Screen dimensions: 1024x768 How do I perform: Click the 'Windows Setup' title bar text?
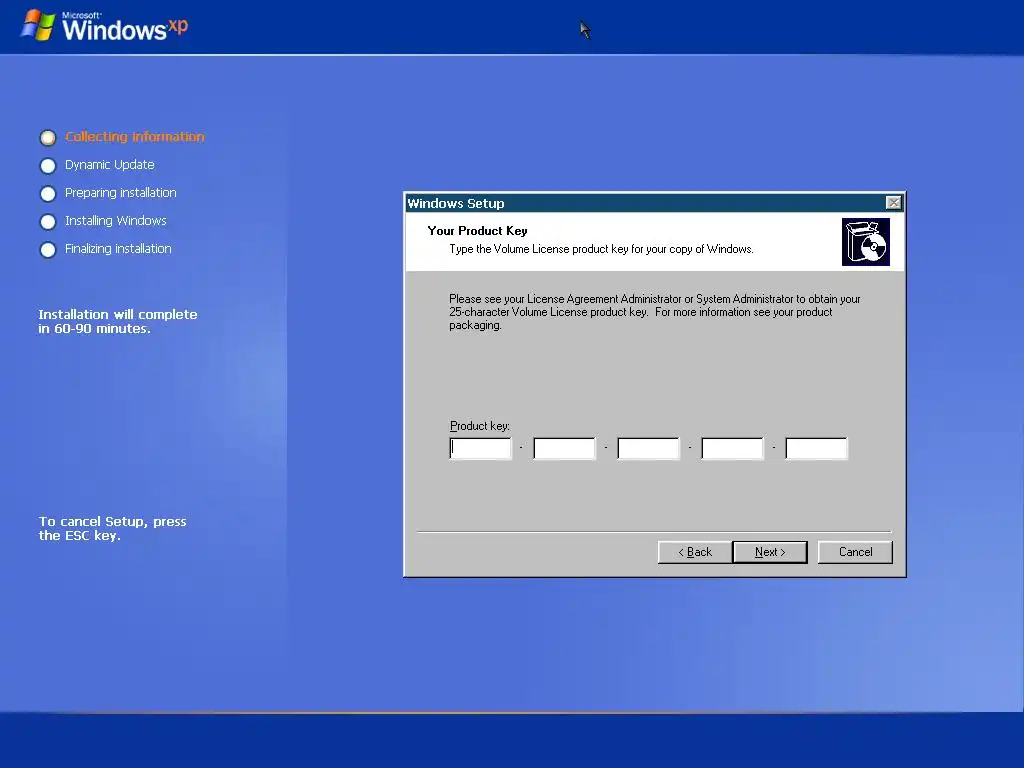[x=456, y=203]
